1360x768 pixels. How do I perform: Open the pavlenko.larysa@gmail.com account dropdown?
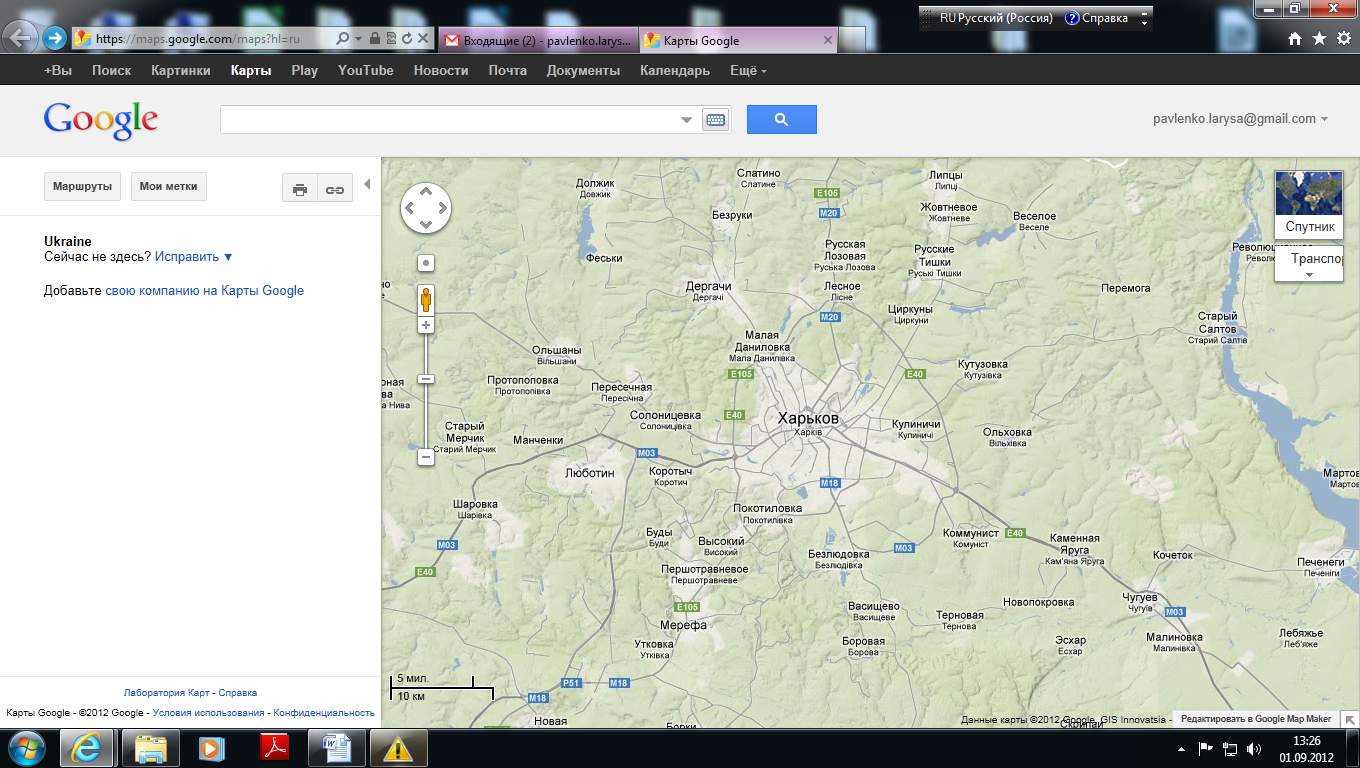pyautogui.click(x=1240, y=118)
